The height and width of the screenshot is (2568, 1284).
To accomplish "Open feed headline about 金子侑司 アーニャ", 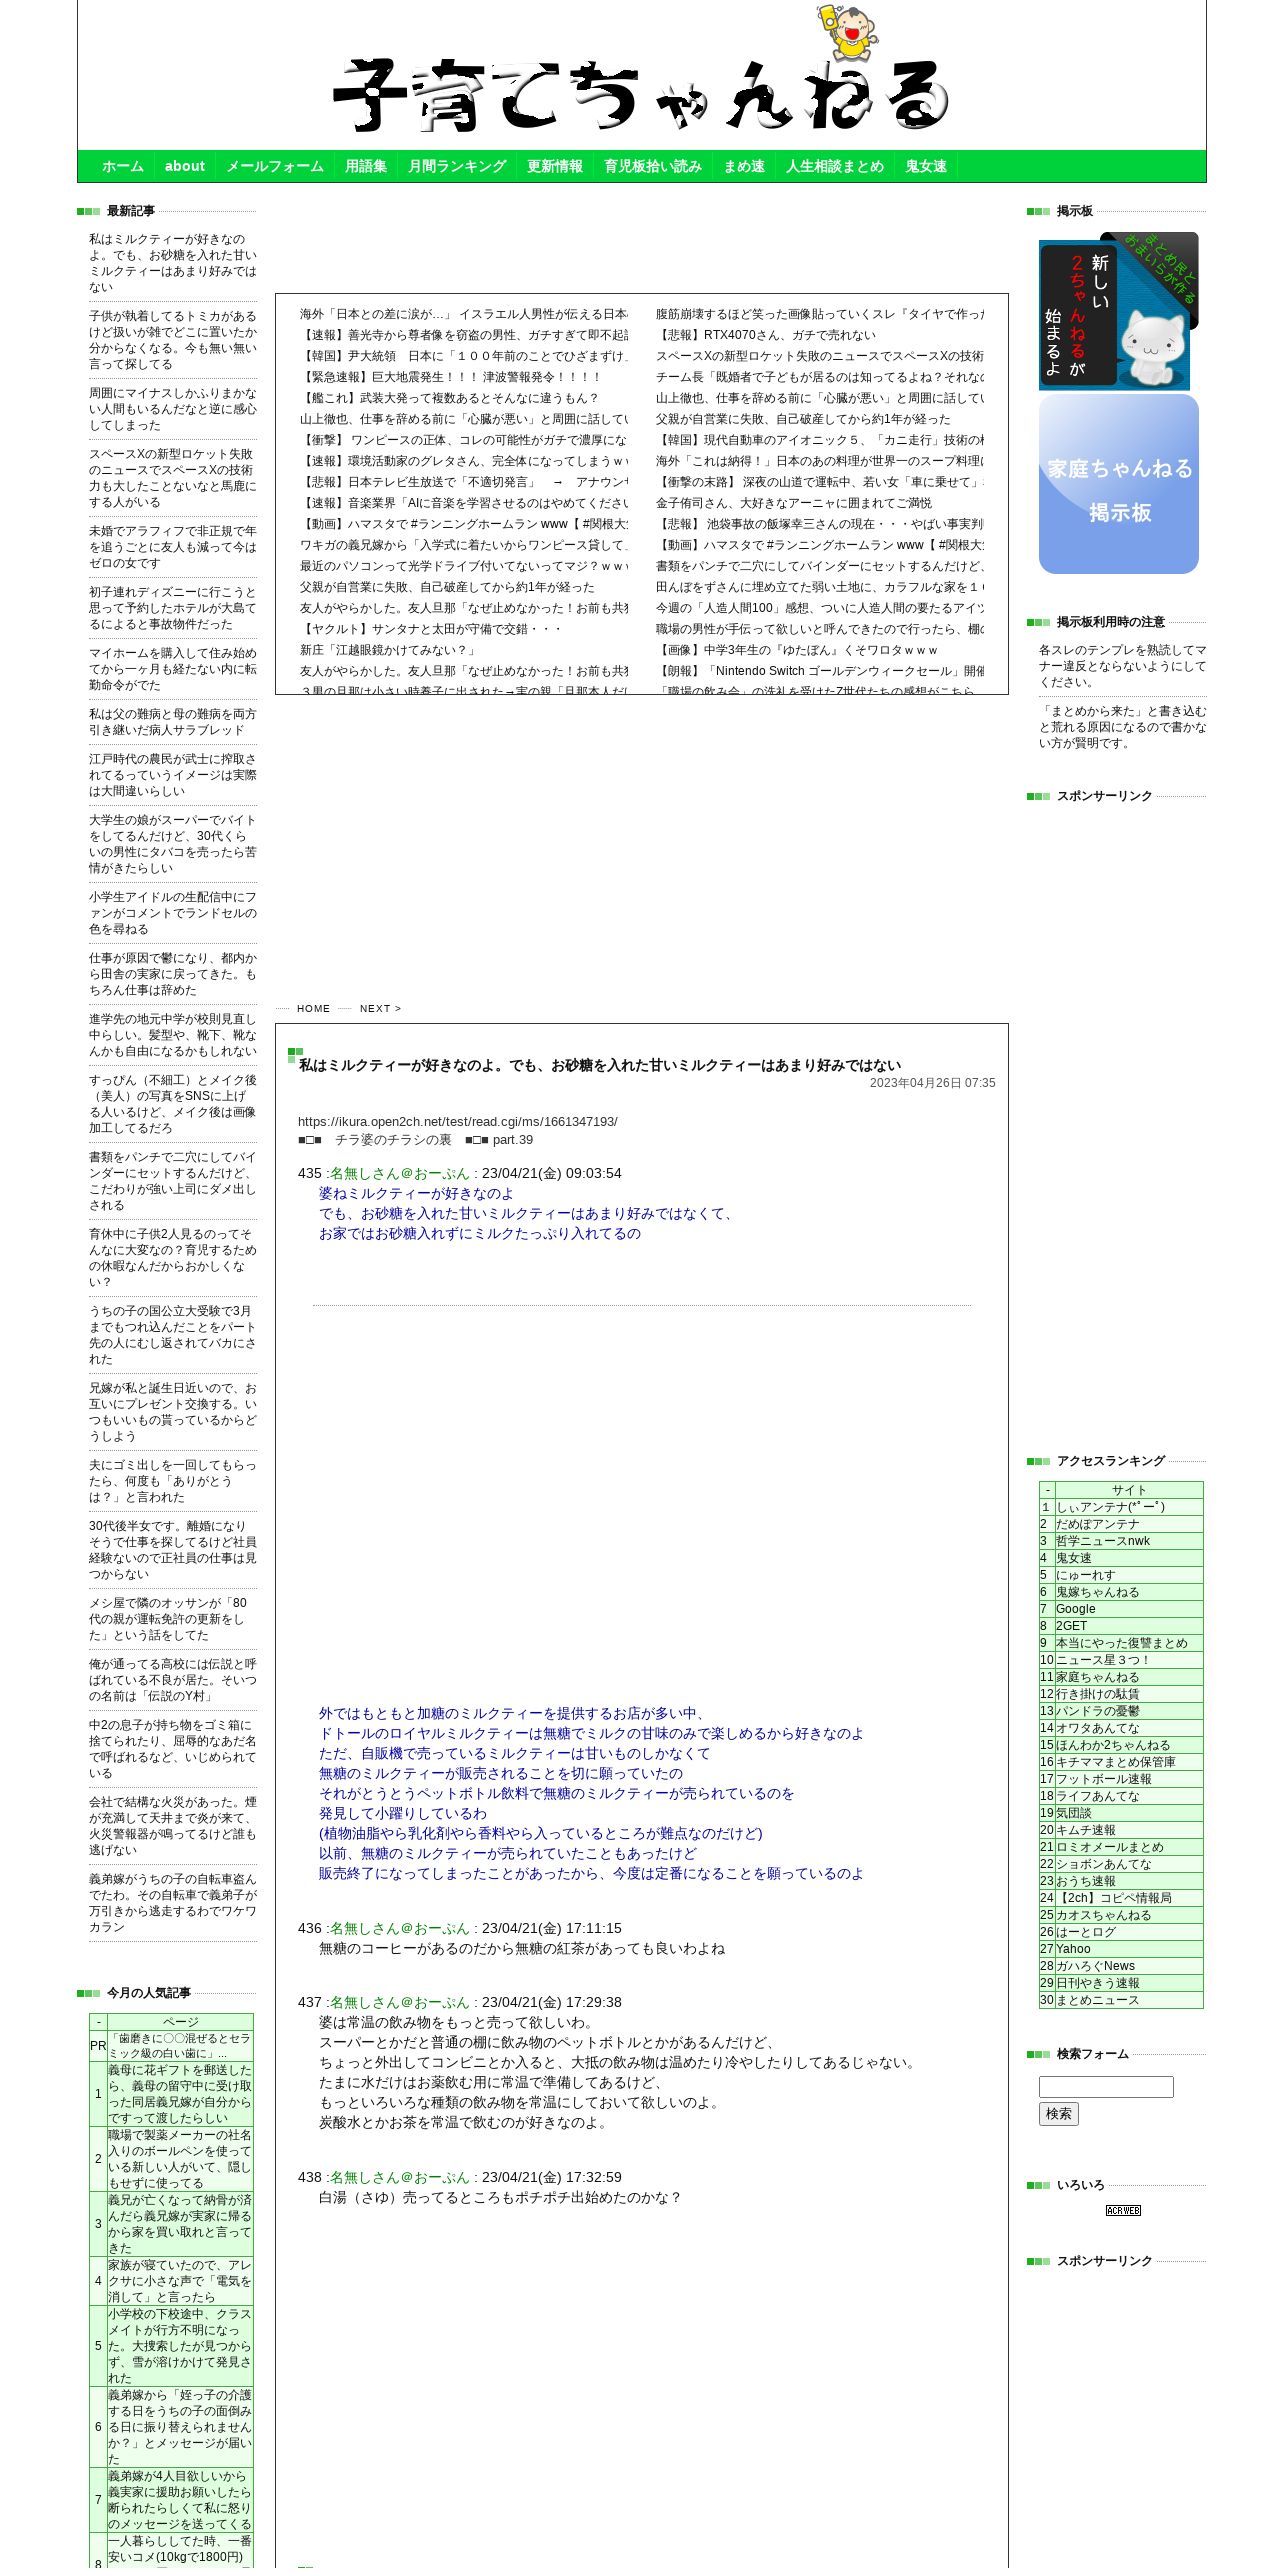I will click(x=794, y=503).
